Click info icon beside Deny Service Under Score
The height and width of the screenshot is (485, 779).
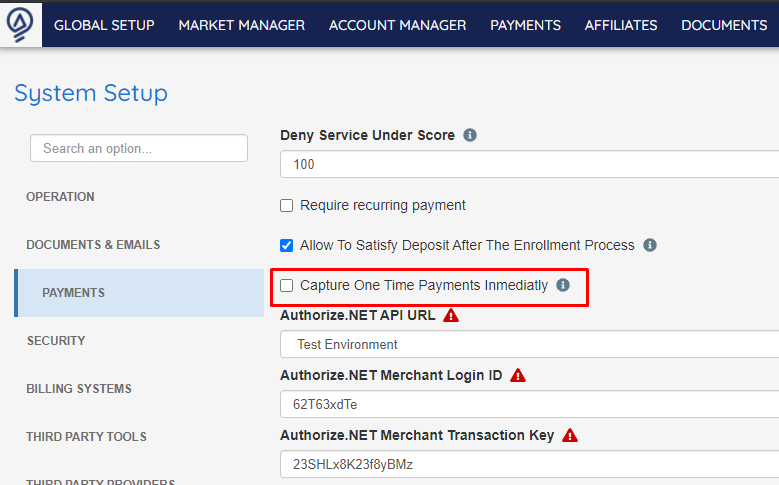click(x=469, y=135)
